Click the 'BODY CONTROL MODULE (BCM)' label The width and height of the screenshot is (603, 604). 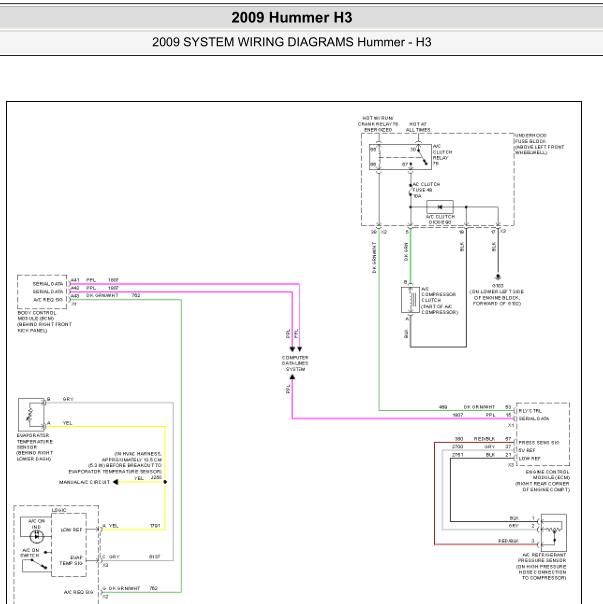[x=44, y=322]
